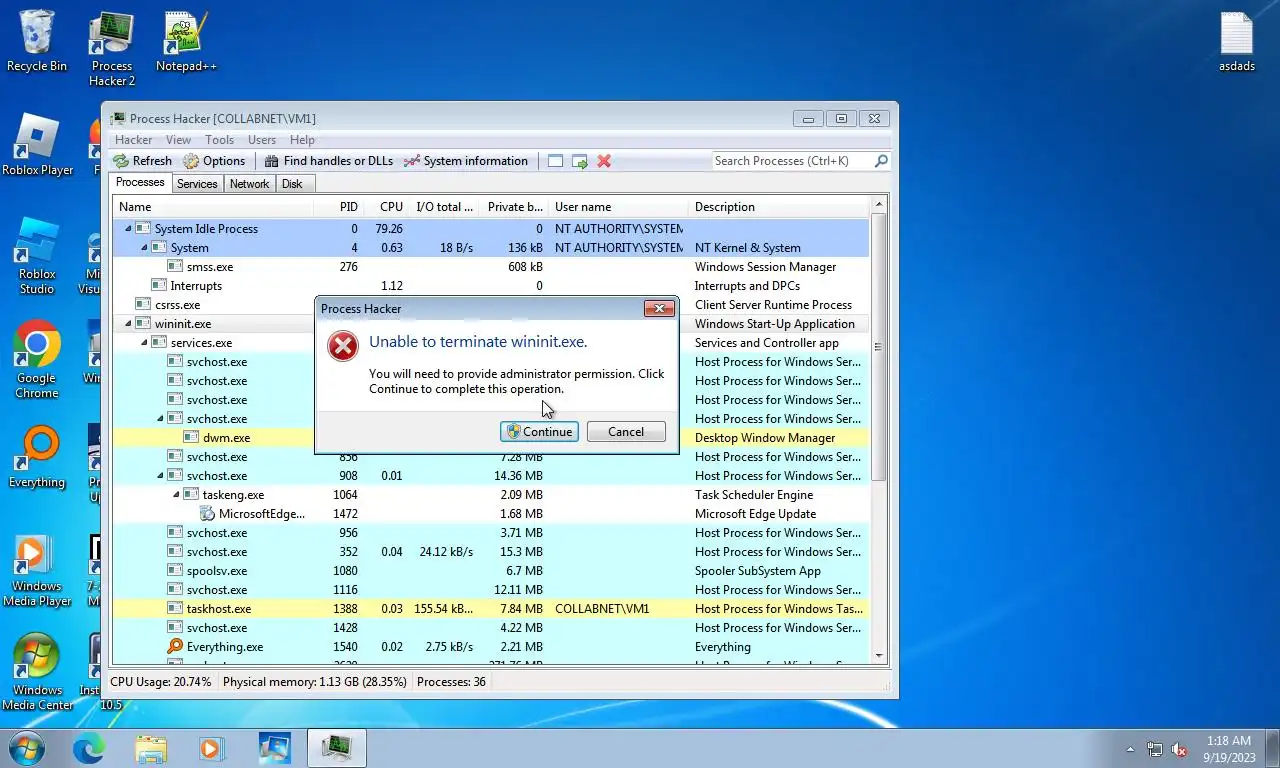1280x768 pixels.
Task: Sort by the CPU column header
Action: pyautogui.click(x=385, y=207)
